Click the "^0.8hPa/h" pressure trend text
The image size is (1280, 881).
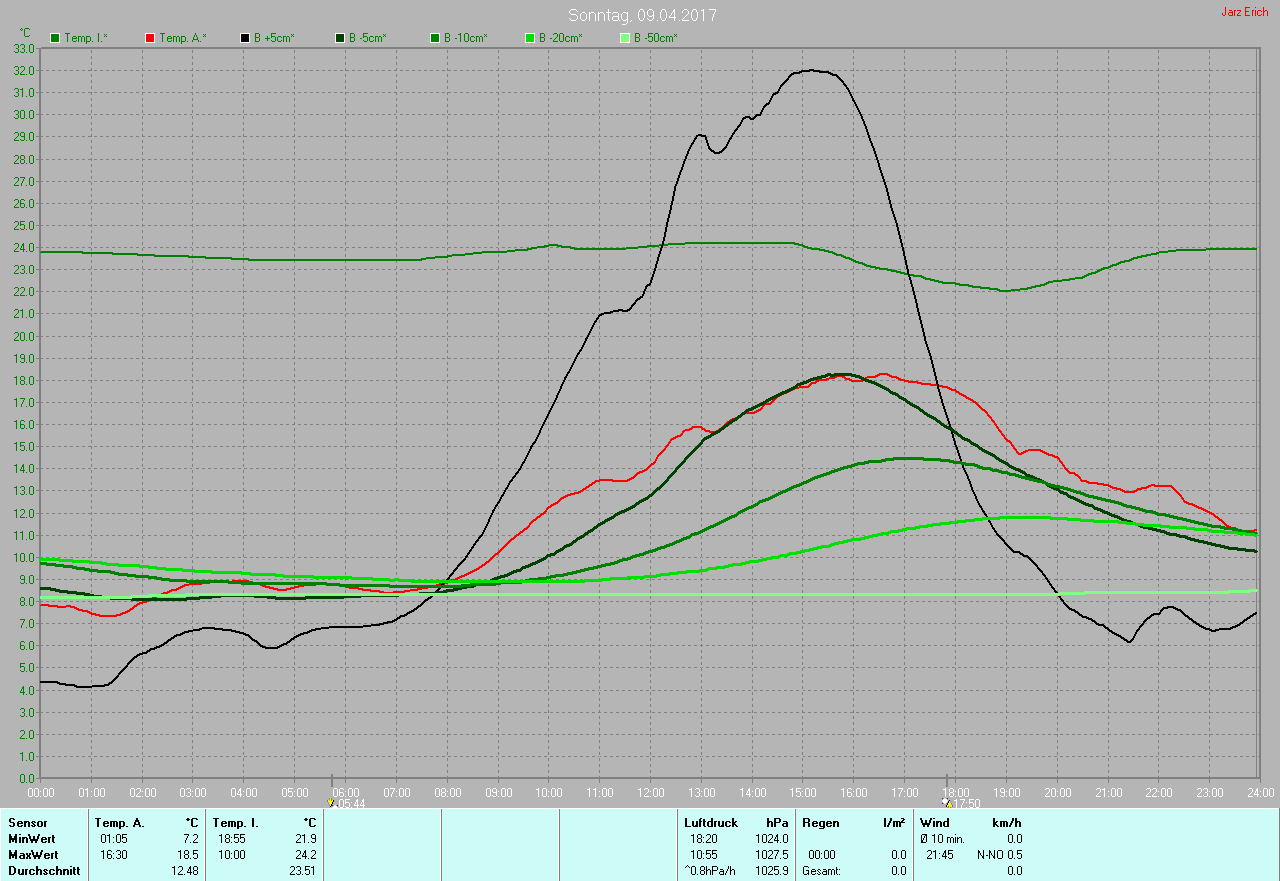click(x=712, y=871)
